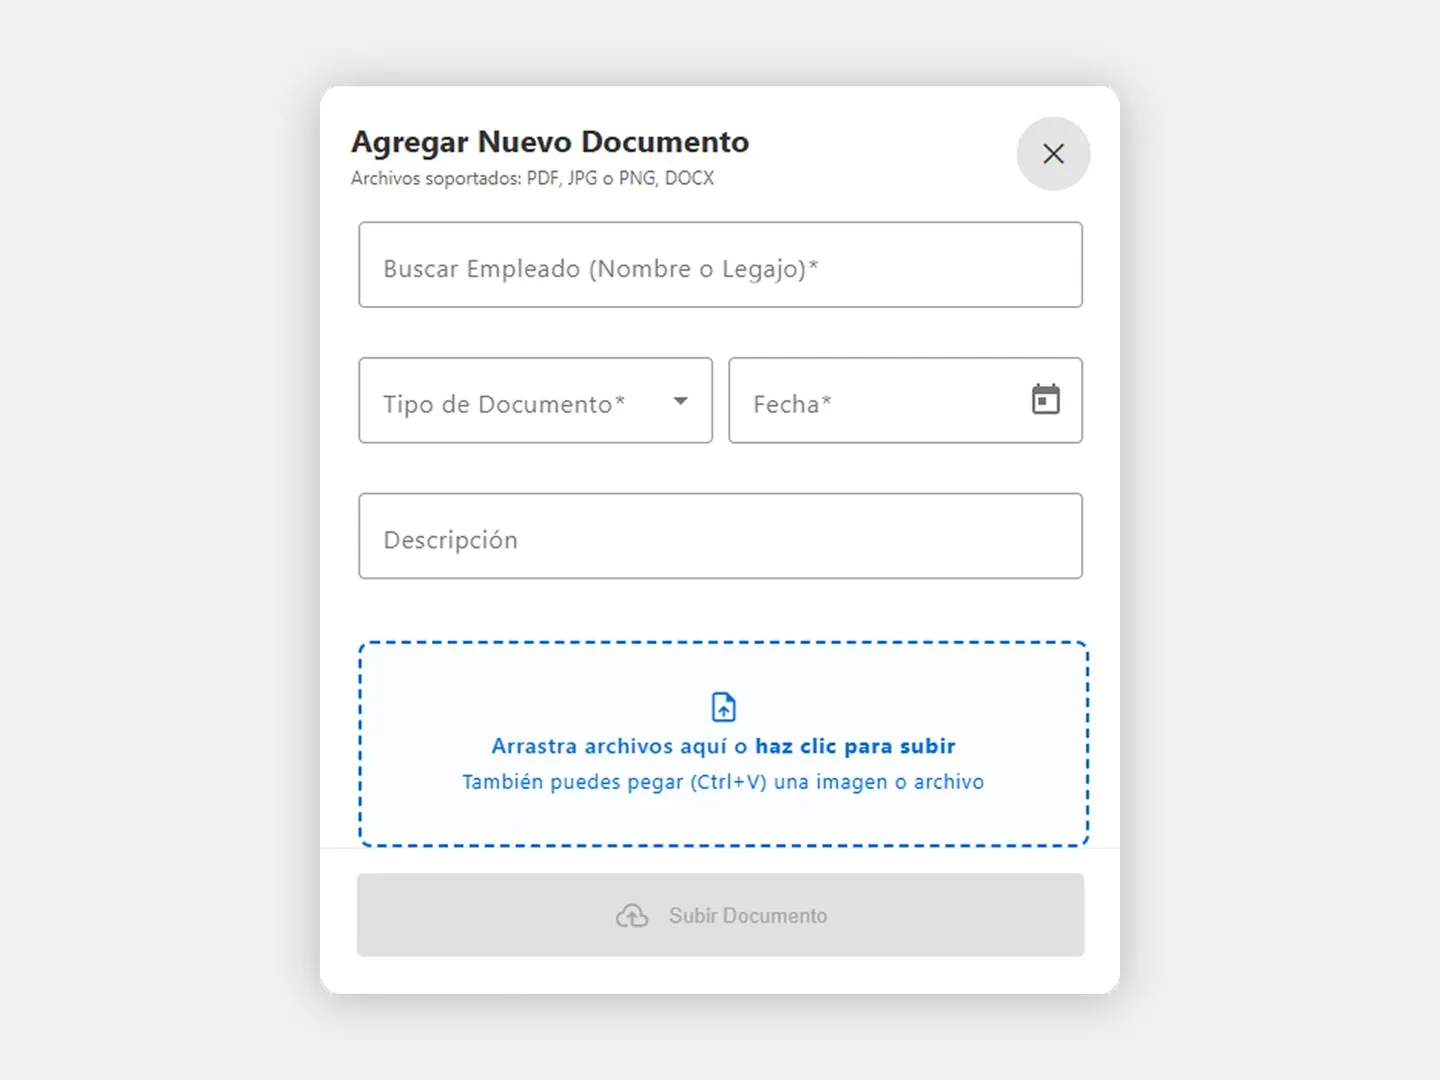Screen dimensions: 1440x1080
Task: Click the file upload icon in drop zone
Action: [x=723, y=707]
